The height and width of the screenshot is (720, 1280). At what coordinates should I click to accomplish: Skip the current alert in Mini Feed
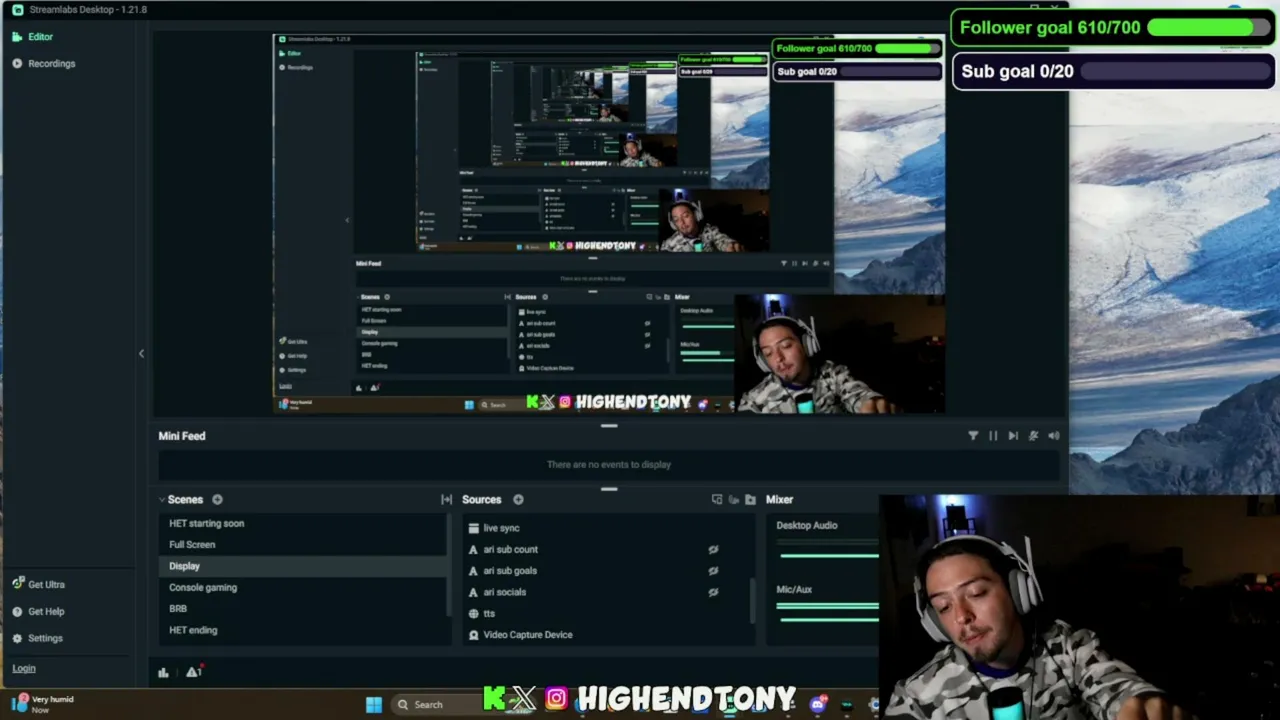pos(1013,436)
